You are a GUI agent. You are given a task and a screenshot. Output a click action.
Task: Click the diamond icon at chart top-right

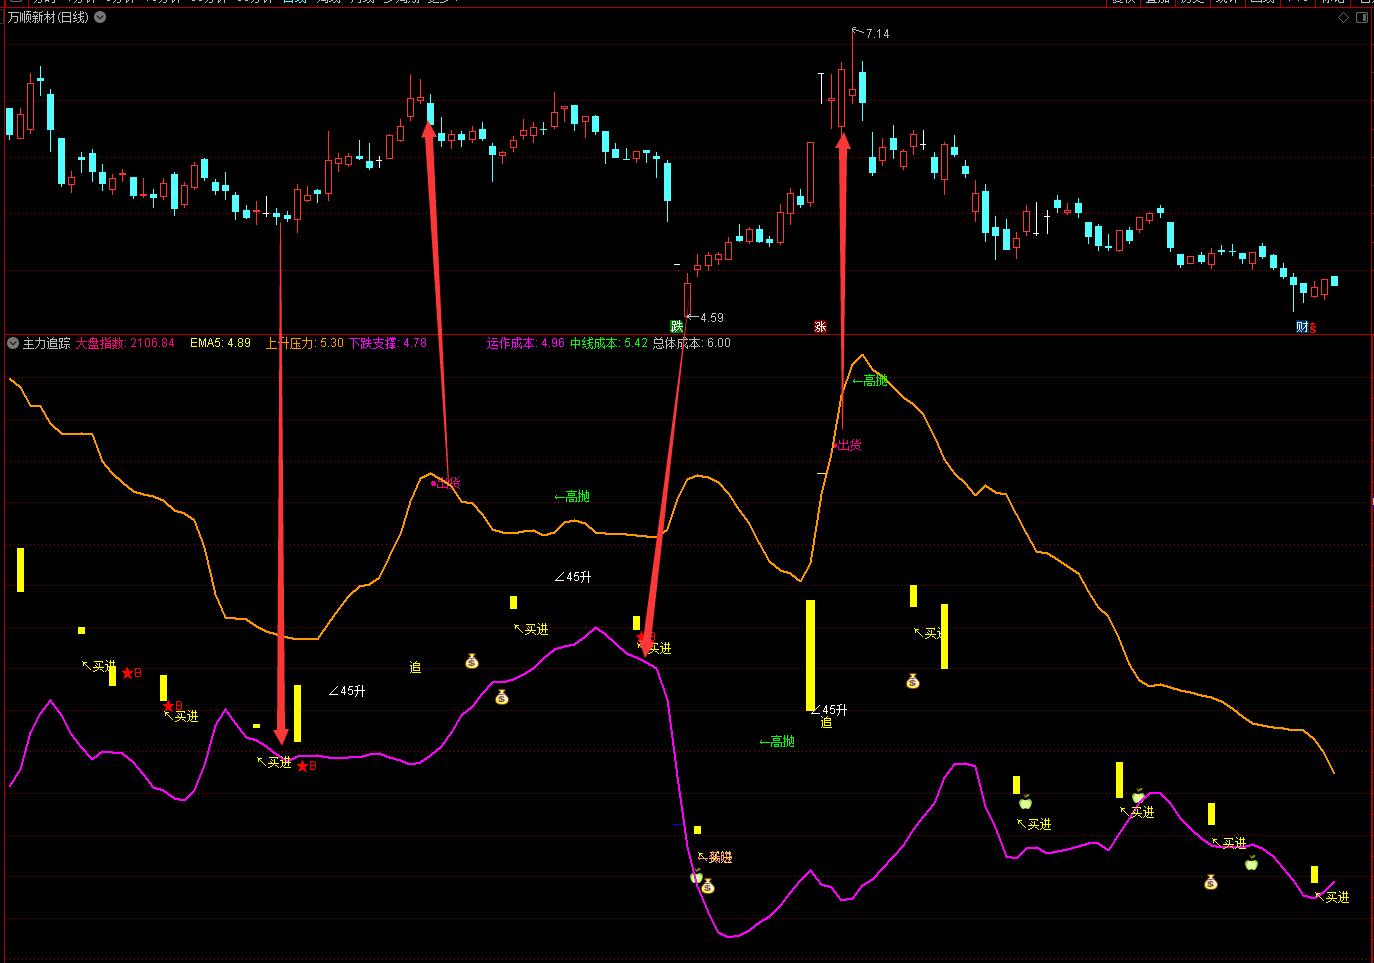tap(1343, 18)
